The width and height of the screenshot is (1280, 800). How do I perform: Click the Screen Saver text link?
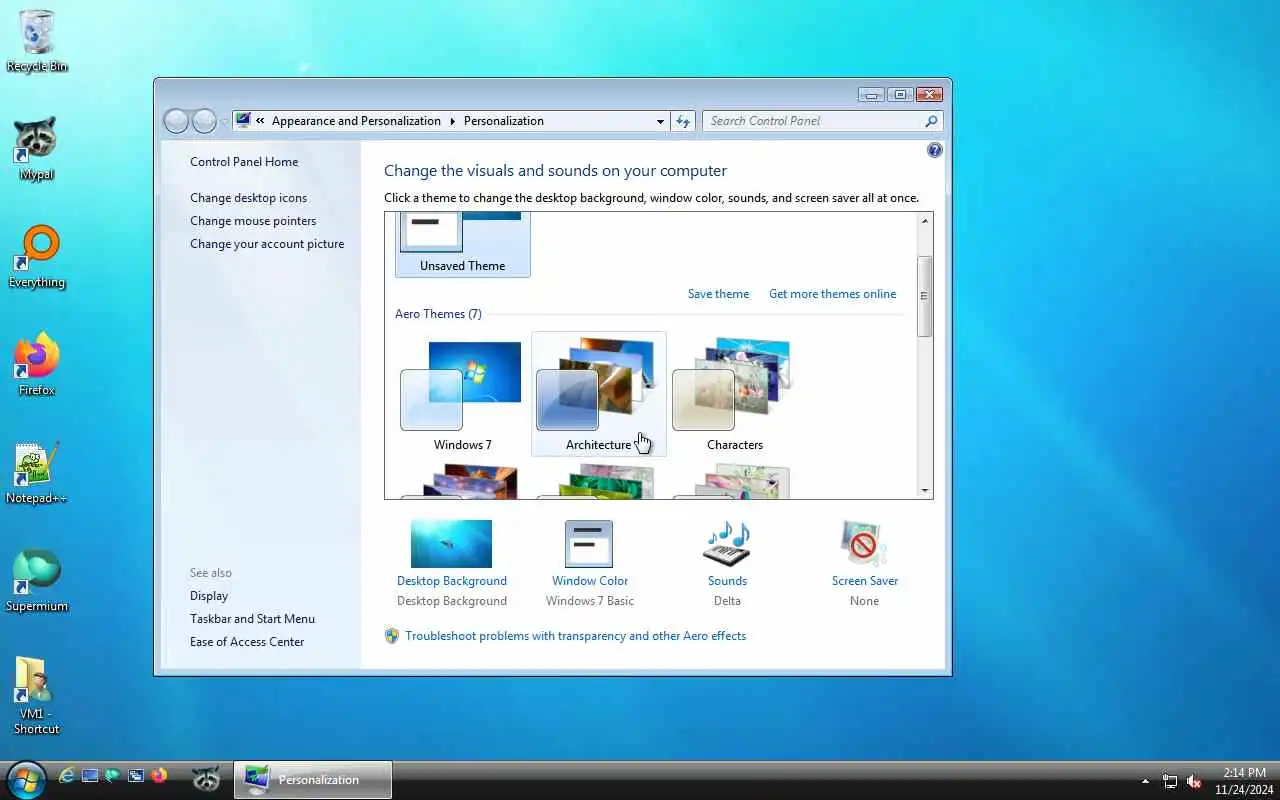point(865,581)
